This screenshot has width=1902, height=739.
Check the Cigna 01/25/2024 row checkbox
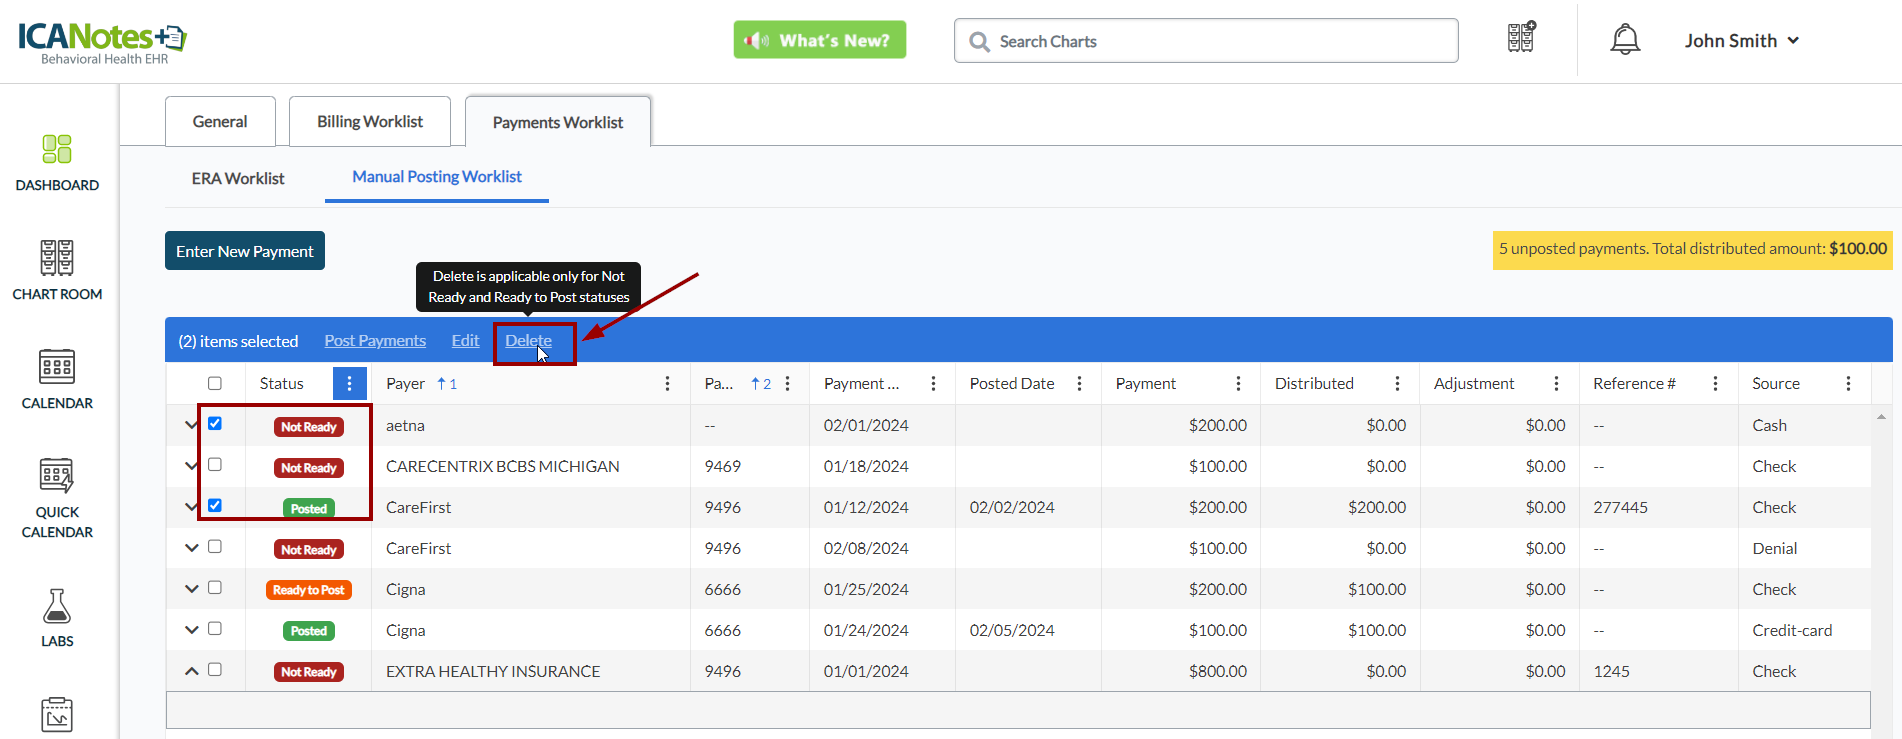(215, 588)
